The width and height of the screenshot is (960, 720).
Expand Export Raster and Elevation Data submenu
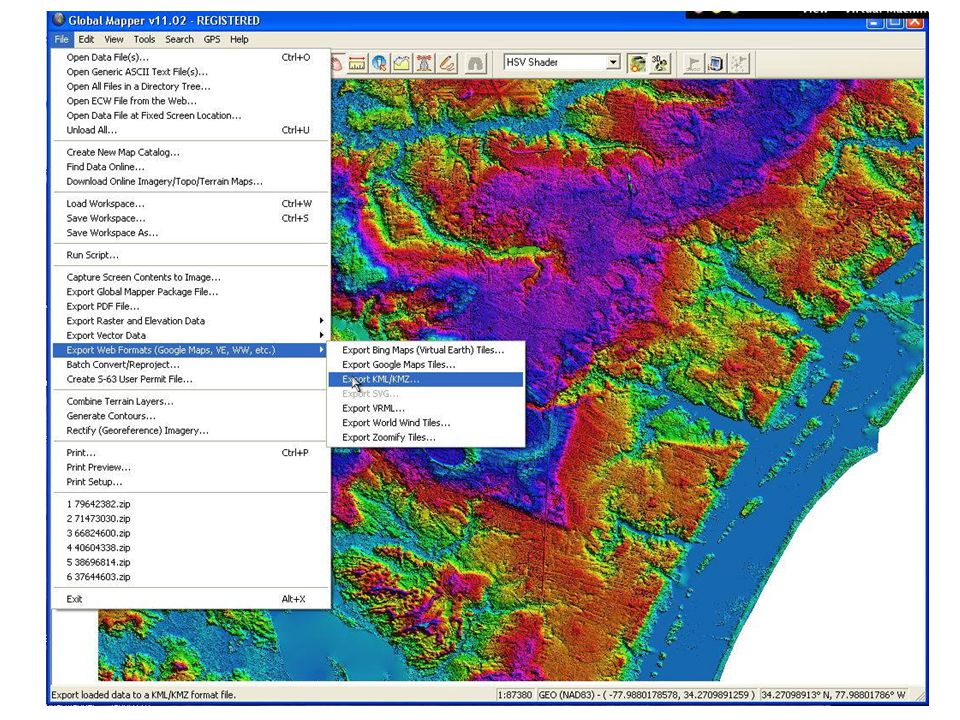[x=190, y=321]
